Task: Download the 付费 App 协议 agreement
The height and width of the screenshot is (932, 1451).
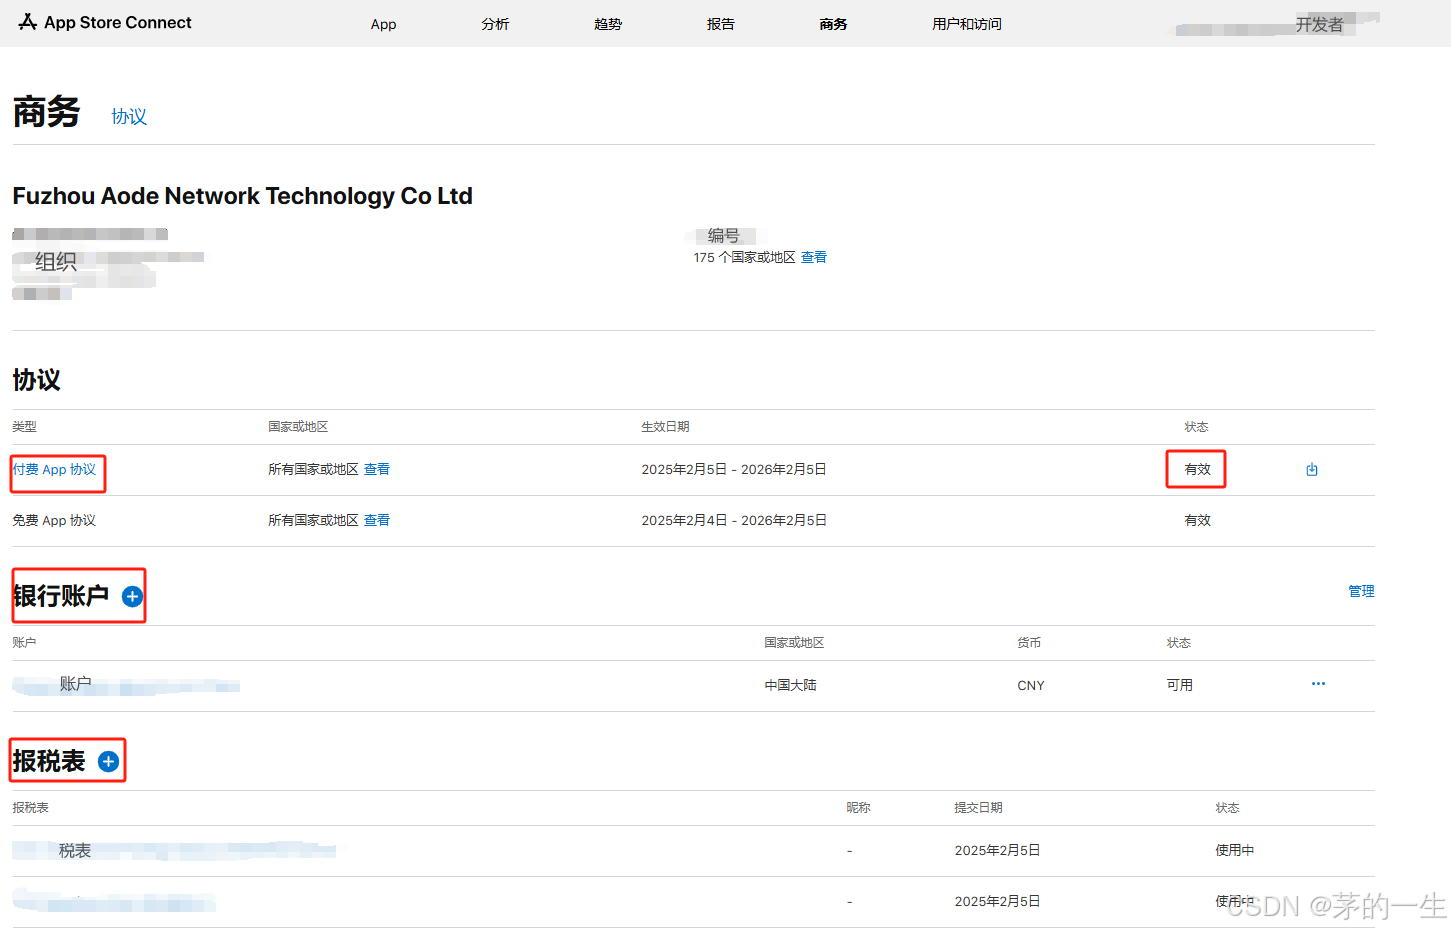Action: tap(1312, 469)
